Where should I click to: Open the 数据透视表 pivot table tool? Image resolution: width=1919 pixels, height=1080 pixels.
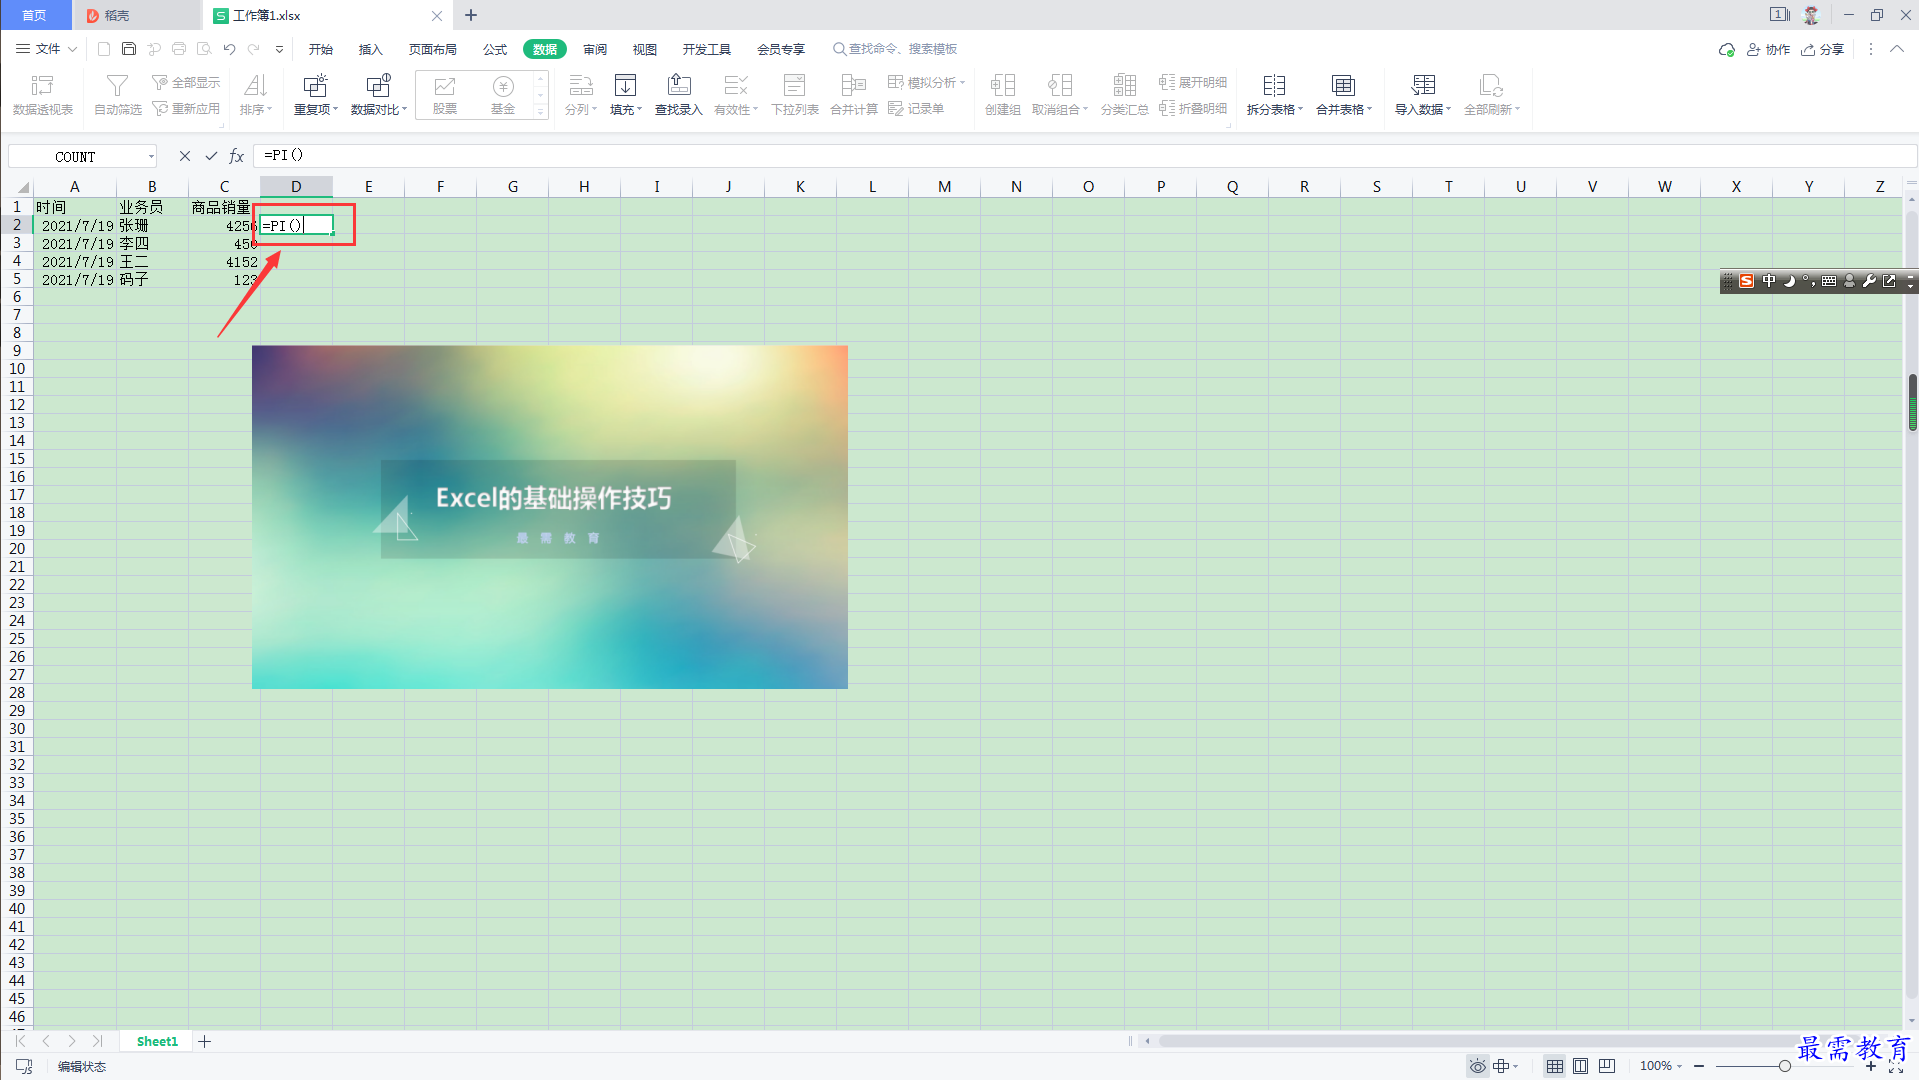coord(42,95)
